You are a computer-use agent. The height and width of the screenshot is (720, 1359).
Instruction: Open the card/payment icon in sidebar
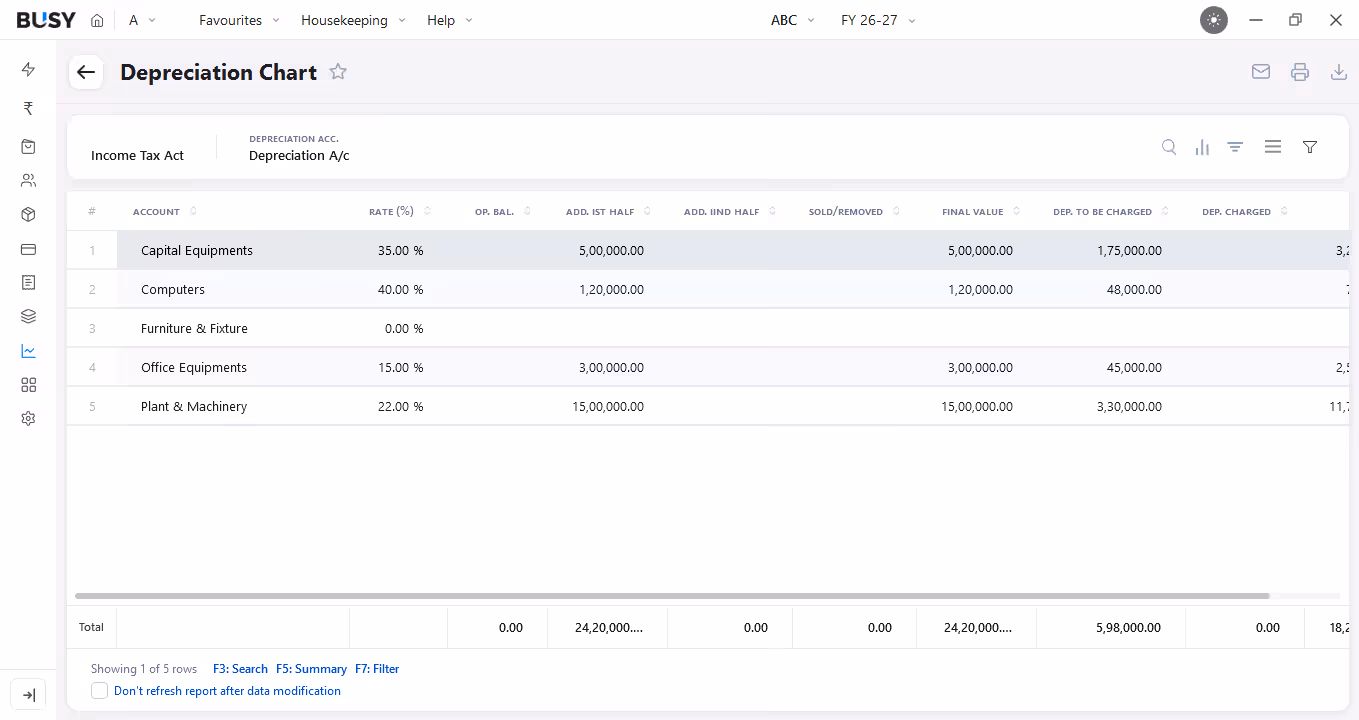point(28,249)
